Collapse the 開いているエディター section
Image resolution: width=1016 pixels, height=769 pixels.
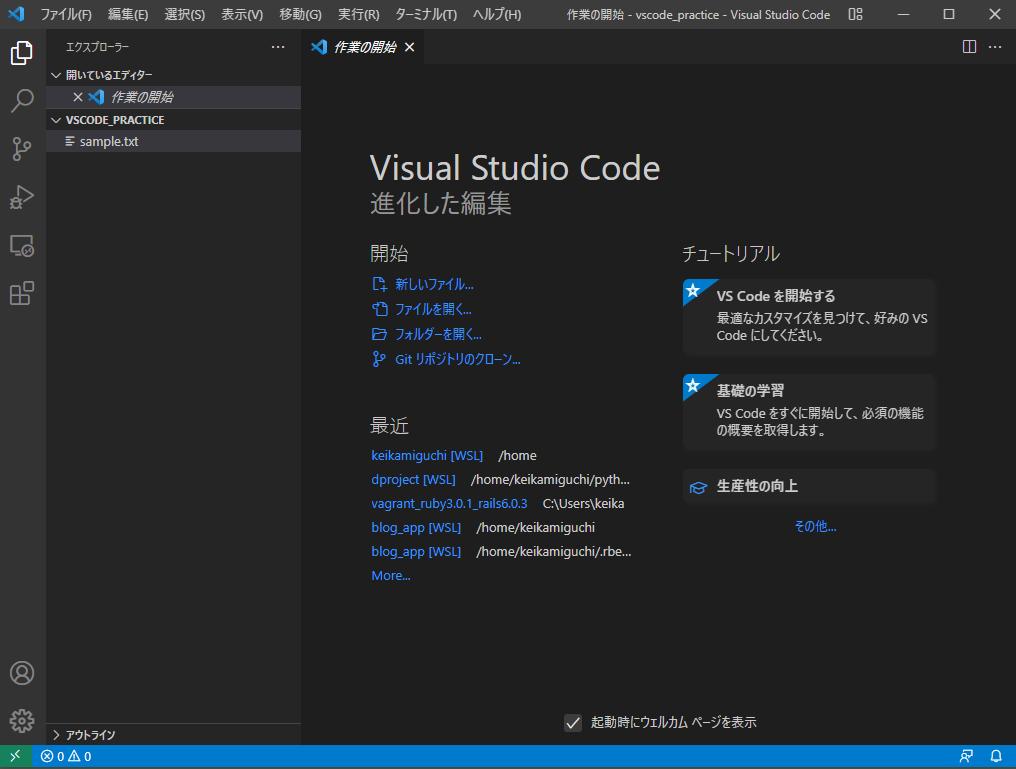coord(174,75)
